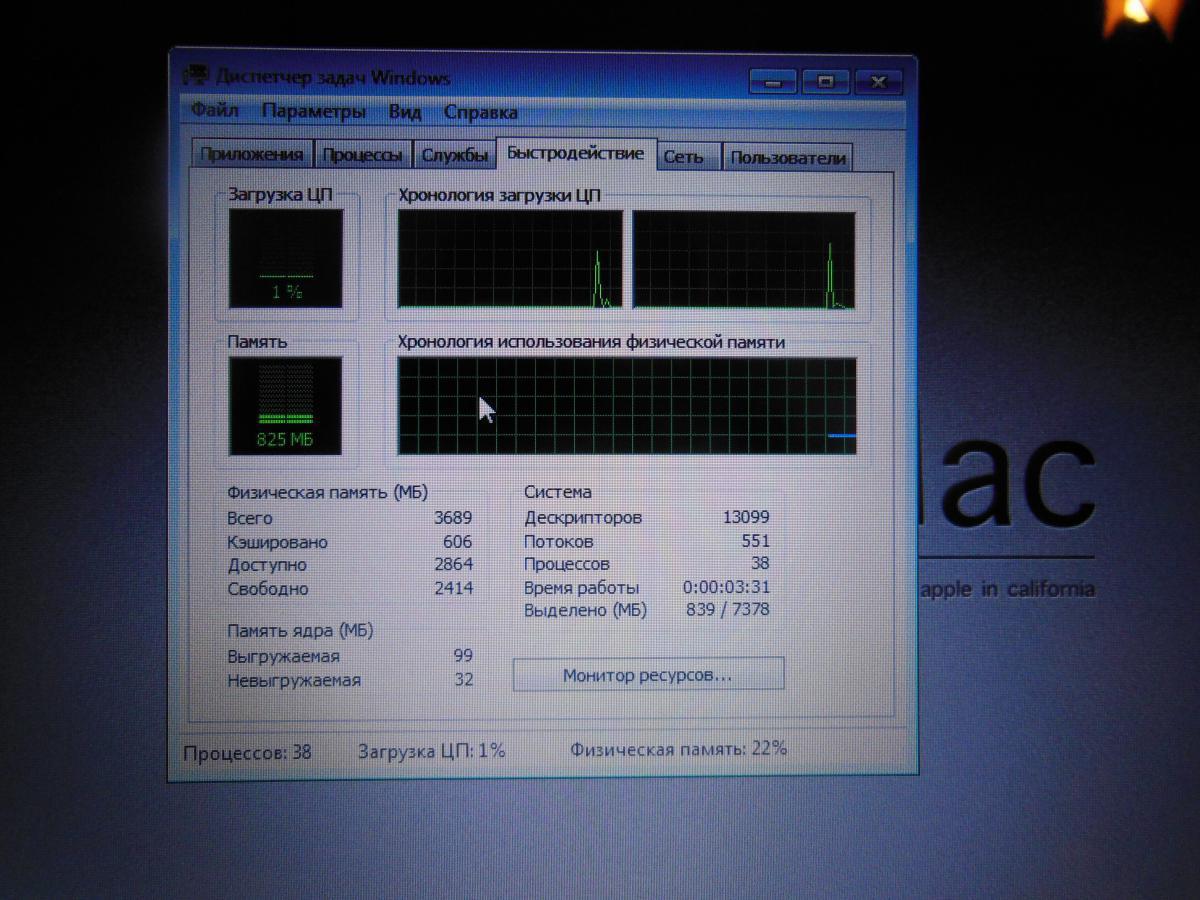Click the Монитор ресурсов button
1200x900 pixels.
pyautogui.click(x=648, y=675)
